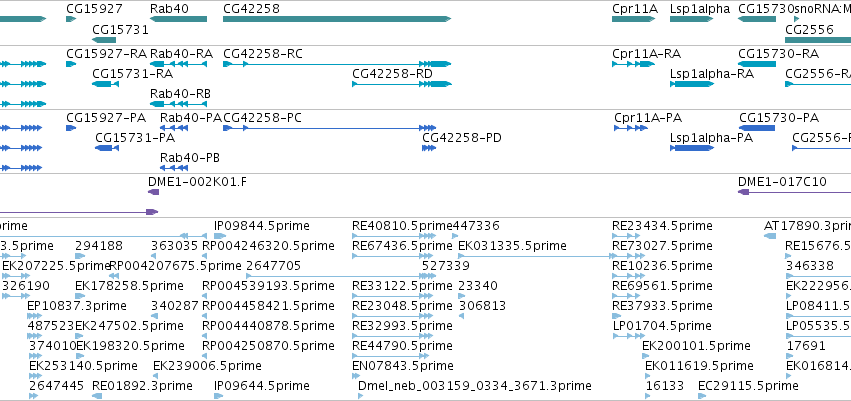Click the long CG42258 gene bar
This screenshot has height=401, width=851.
pyautogui.click(x=336, y=19)
